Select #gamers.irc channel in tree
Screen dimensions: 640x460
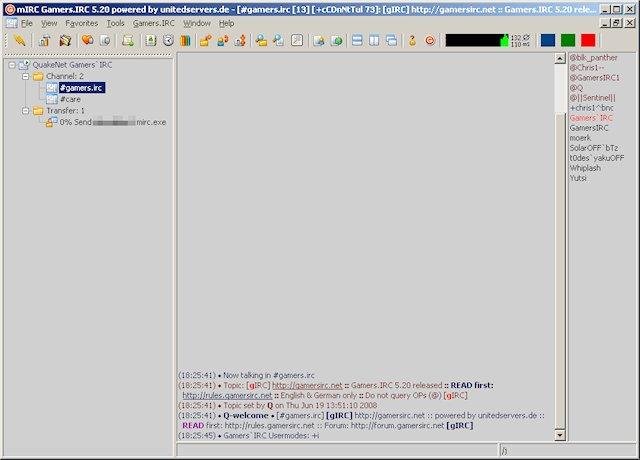pyautogui.click(x=82, y=88)
